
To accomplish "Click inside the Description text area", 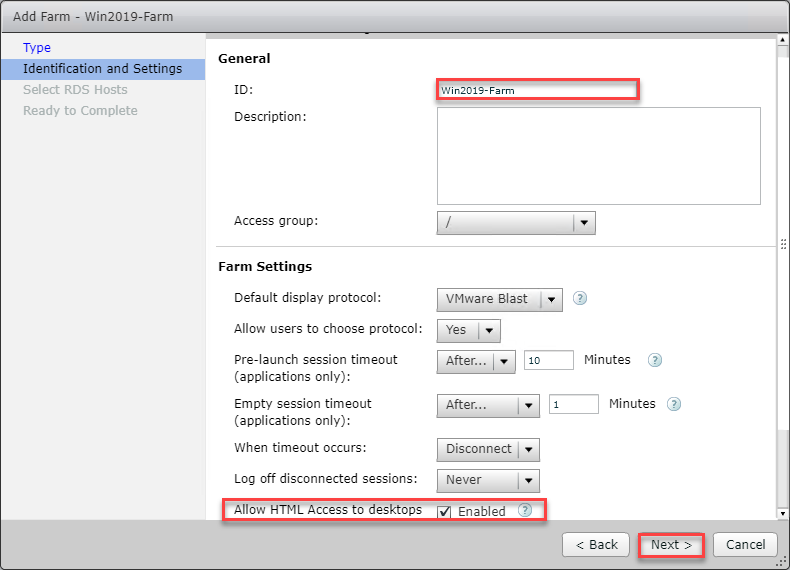I will tap(598, 156).
